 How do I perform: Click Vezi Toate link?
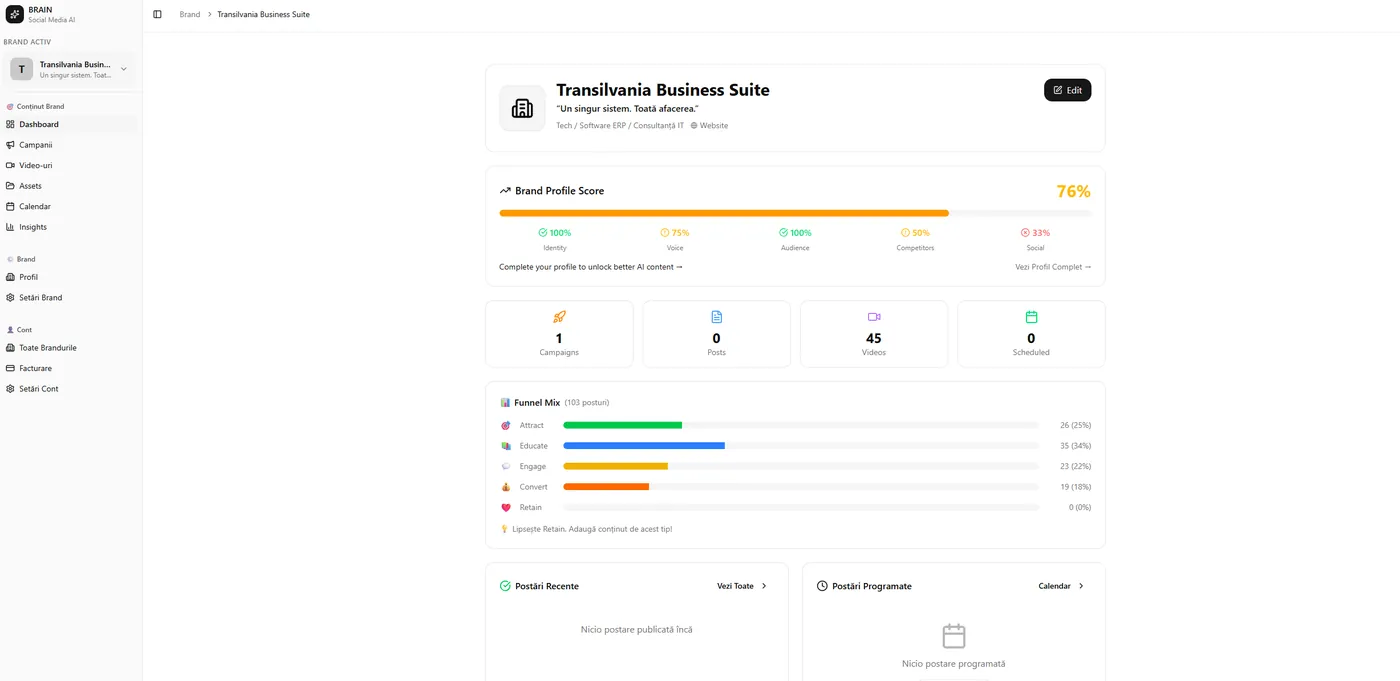[x=742, y=586]
